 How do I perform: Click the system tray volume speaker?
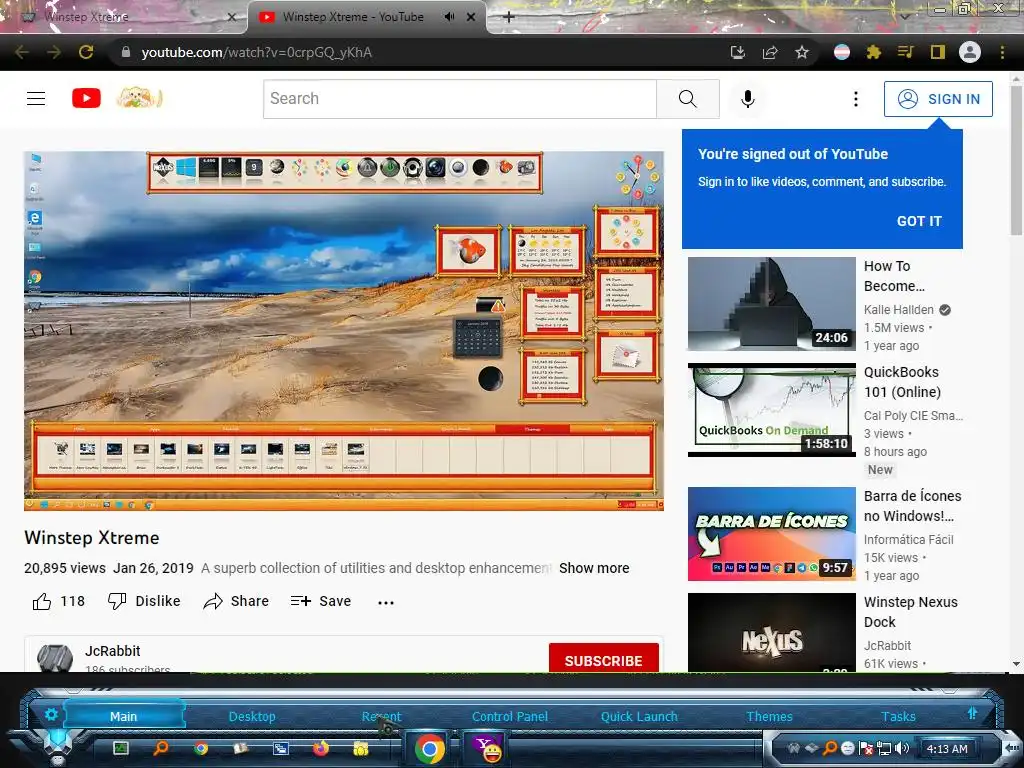click(x=903, y=748)
